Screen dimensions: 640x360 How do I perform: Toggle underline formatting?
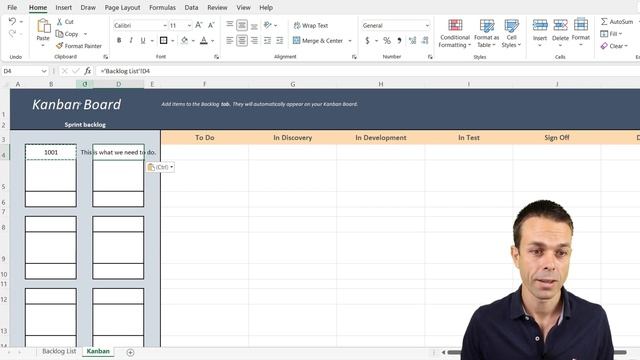[143, 40]
